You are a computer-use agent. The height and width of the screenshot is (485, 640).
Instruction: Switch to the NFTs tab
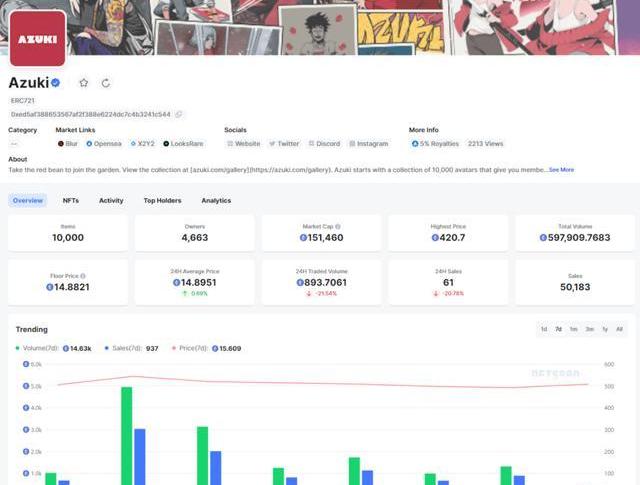click(71, 200)
